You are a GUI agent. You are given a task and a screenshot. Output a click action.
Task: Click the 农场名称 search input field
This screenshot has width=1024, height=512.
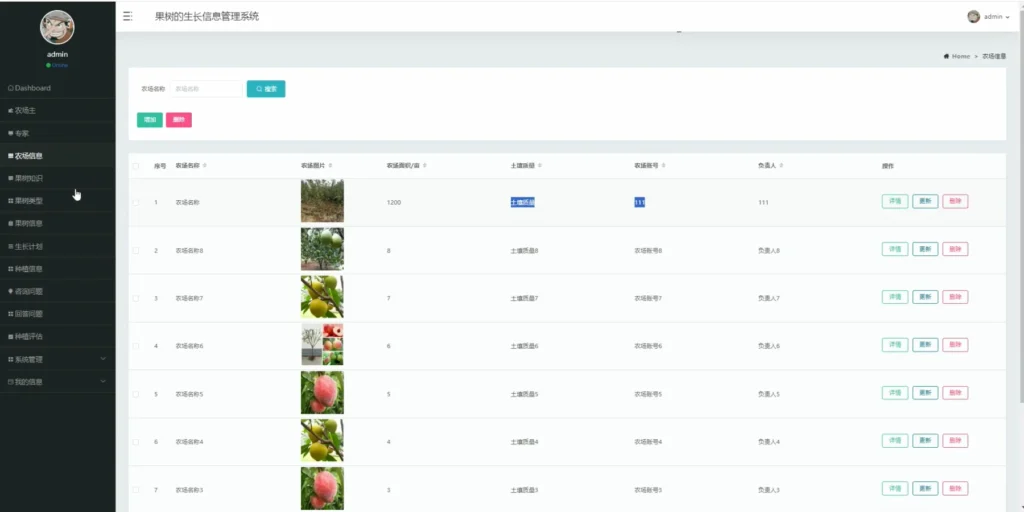(206, 89)
